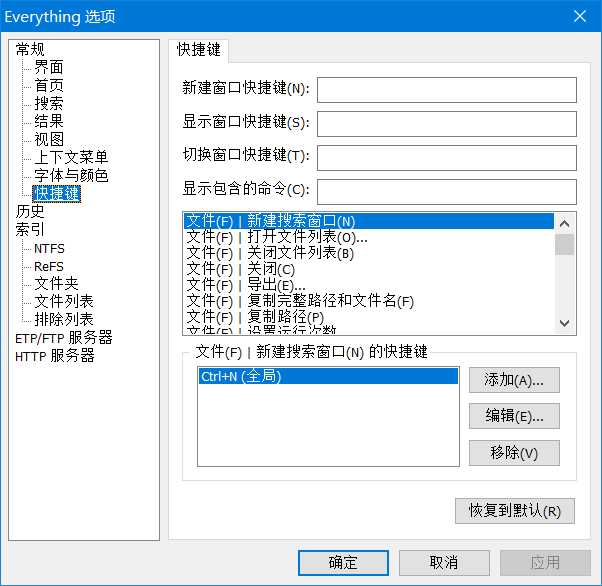Open 字体与颜色 settings
Screen dimensions: 602x586
click(x=71, y=175)
